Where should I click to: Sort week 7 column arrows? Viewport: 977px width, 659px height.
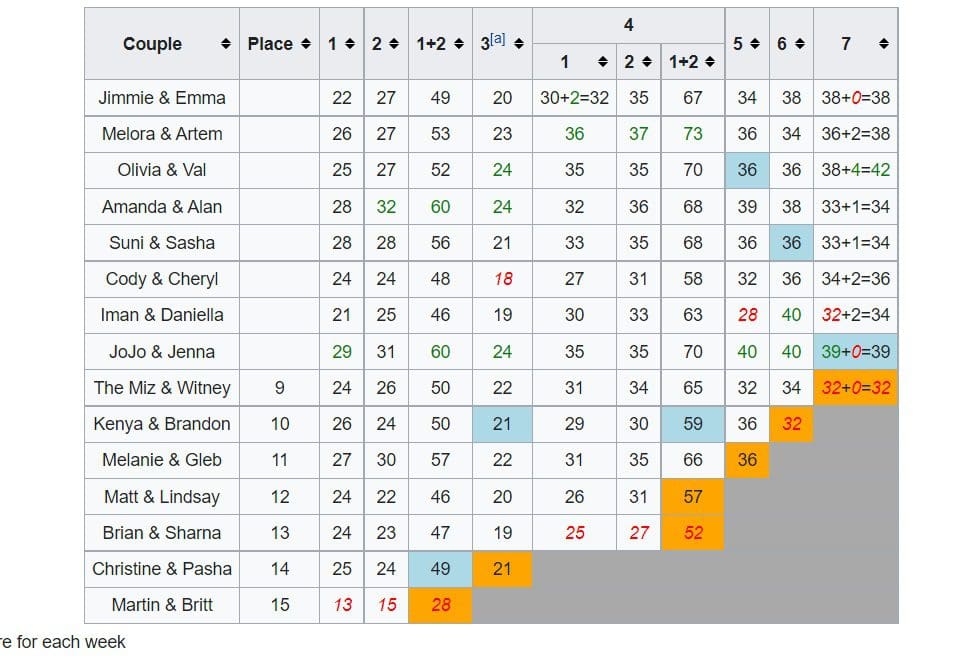pos(884,44)
